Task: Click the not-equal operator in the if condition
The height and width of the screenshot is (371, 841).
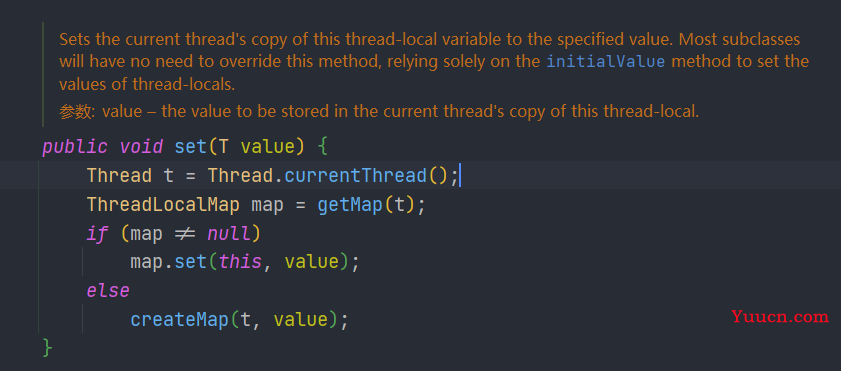Action: [185, 233]
